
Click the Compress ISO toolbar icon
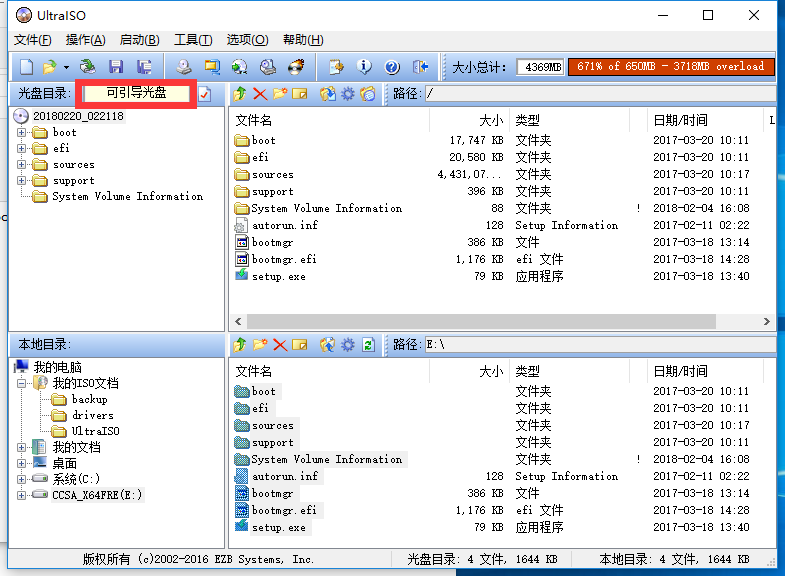click(x=212, y=67)
